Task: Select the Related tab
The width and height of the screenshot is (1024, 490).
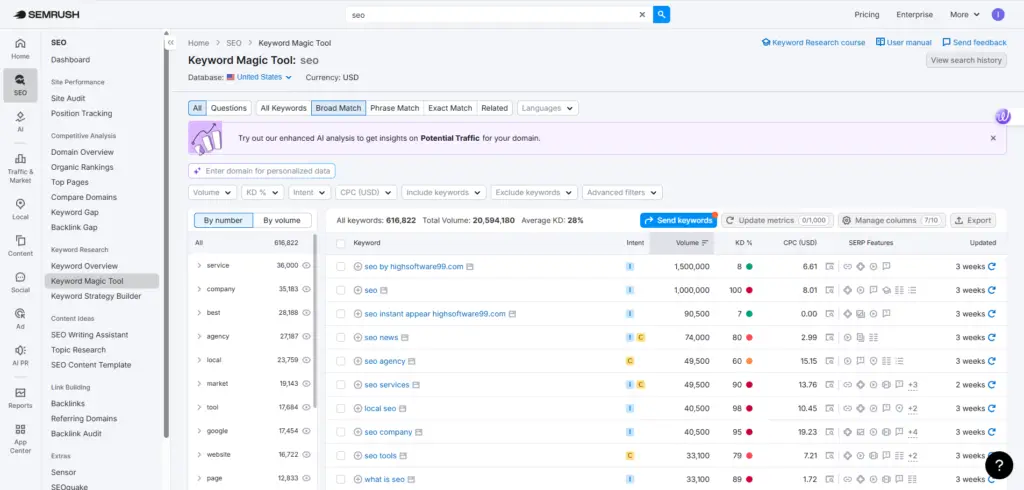Action: [x=494, y=108]
